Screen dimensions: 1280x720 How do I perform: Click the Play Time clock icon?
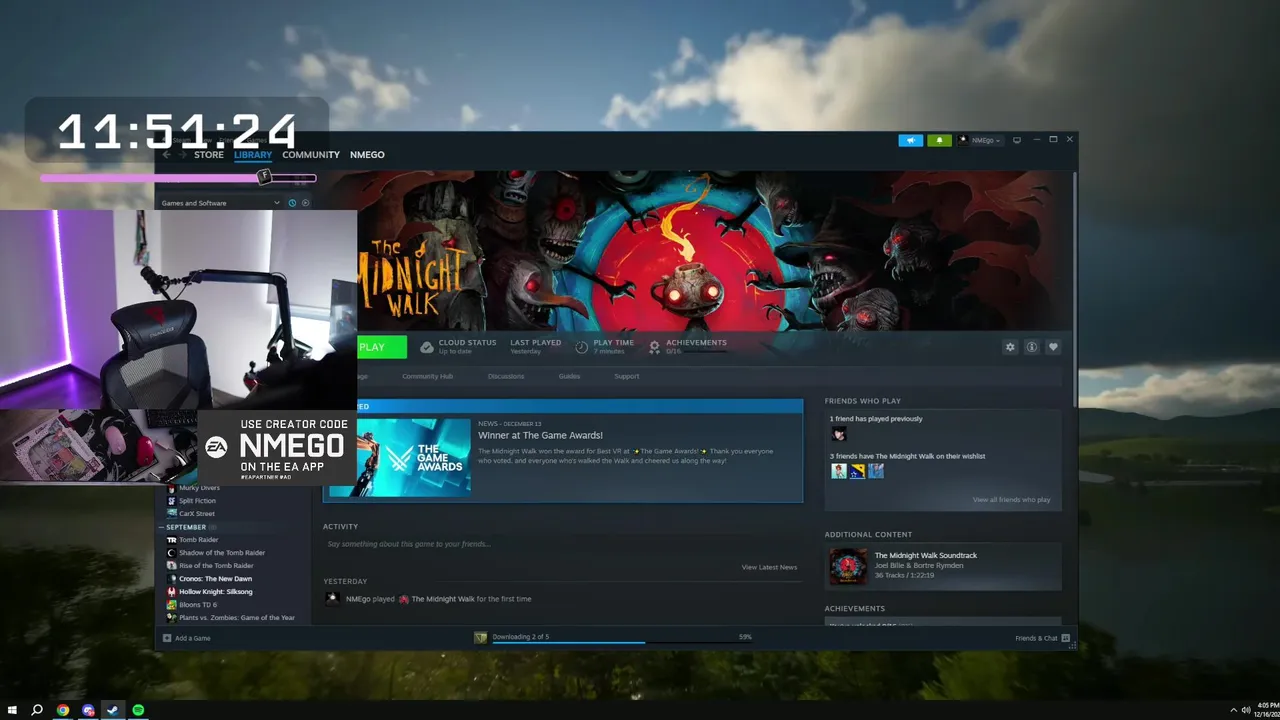(x=581, y=347)
